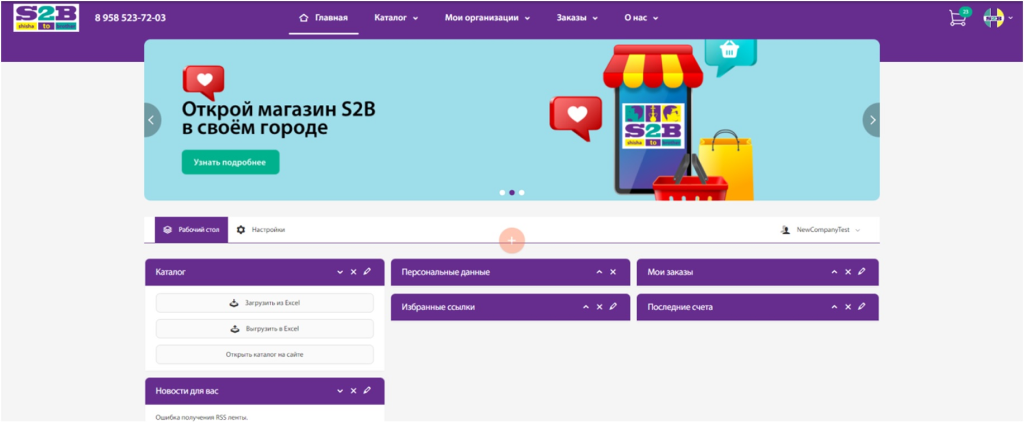Switch to the Рабочий стол tab
The width and height of the screenshot is (1024, 423).
point(191,230)
